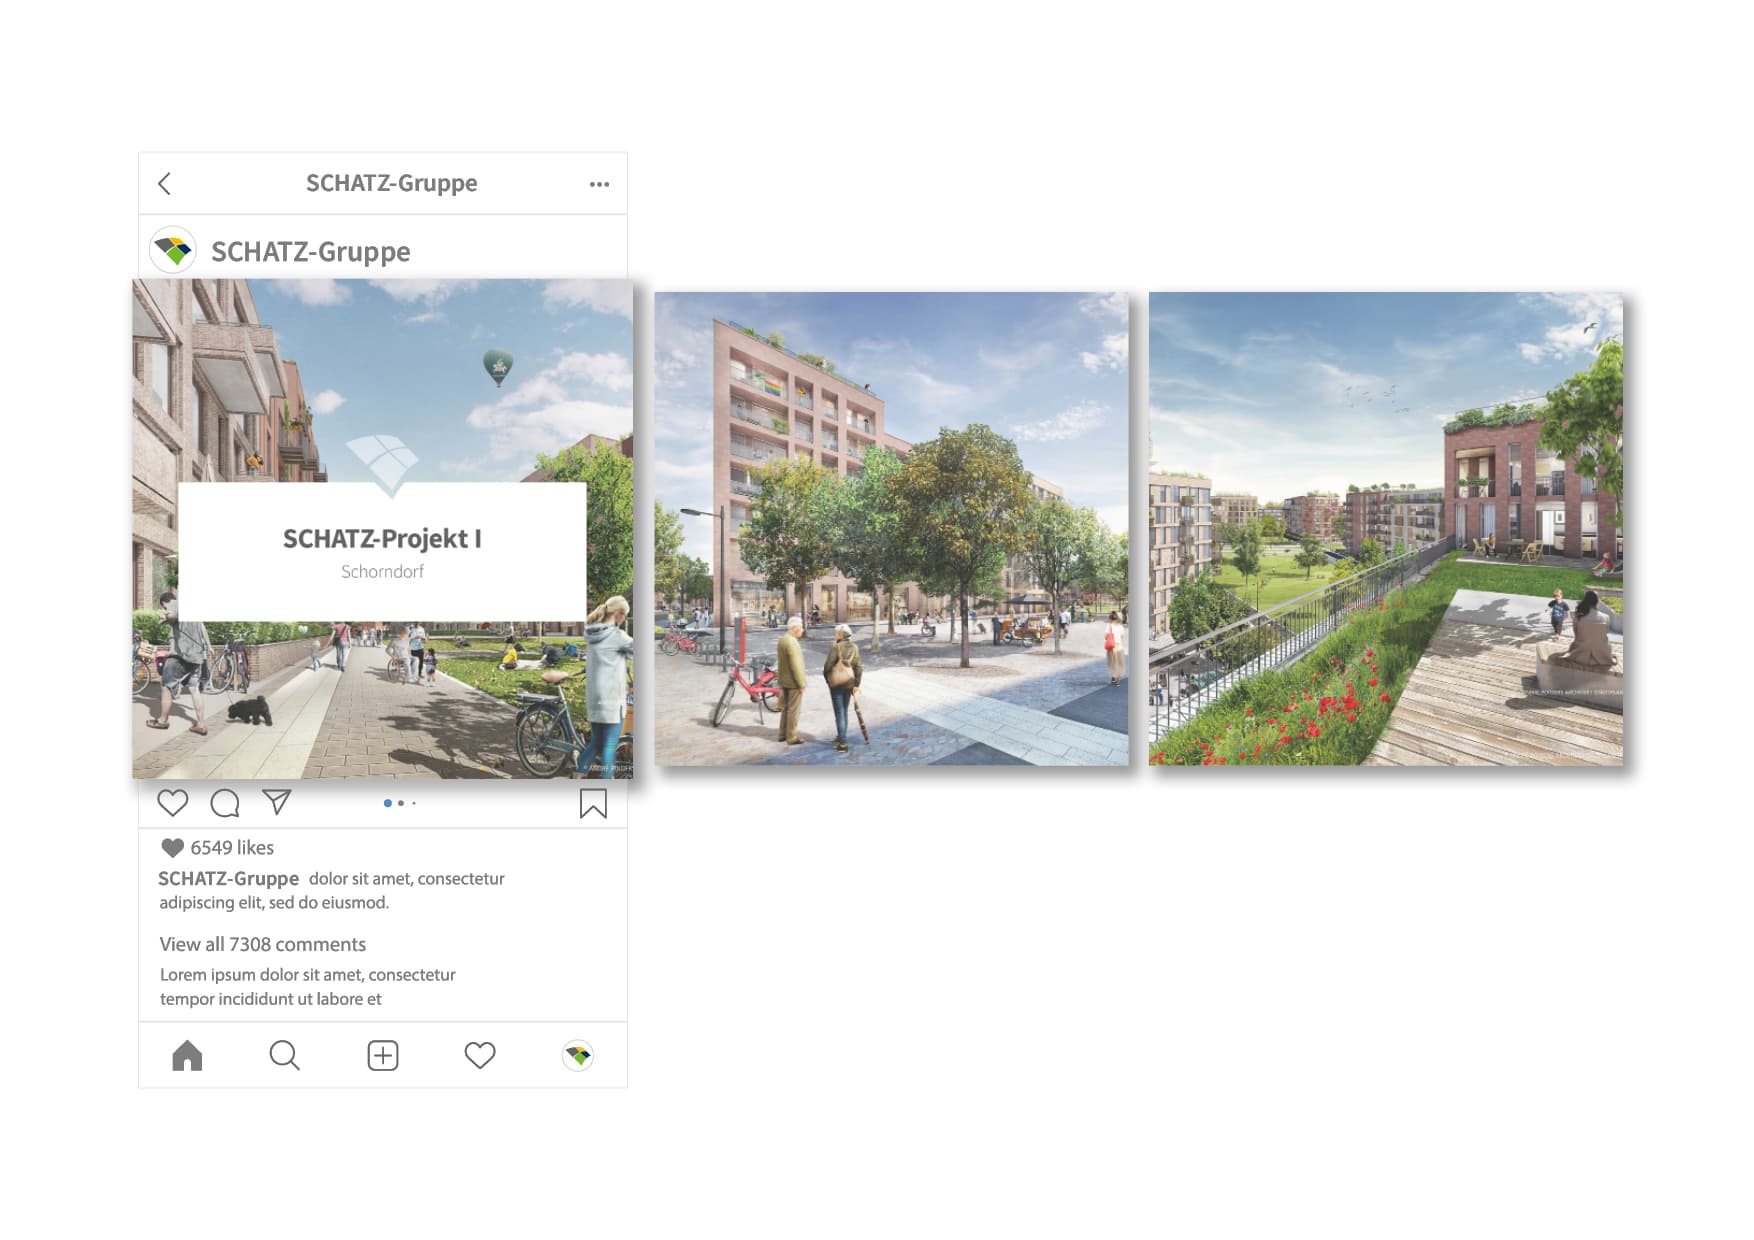The image size is (1754, 1240).
Task: Open the SCHATZ-Gruppe profile avatar logo
Action: (173, 250)
